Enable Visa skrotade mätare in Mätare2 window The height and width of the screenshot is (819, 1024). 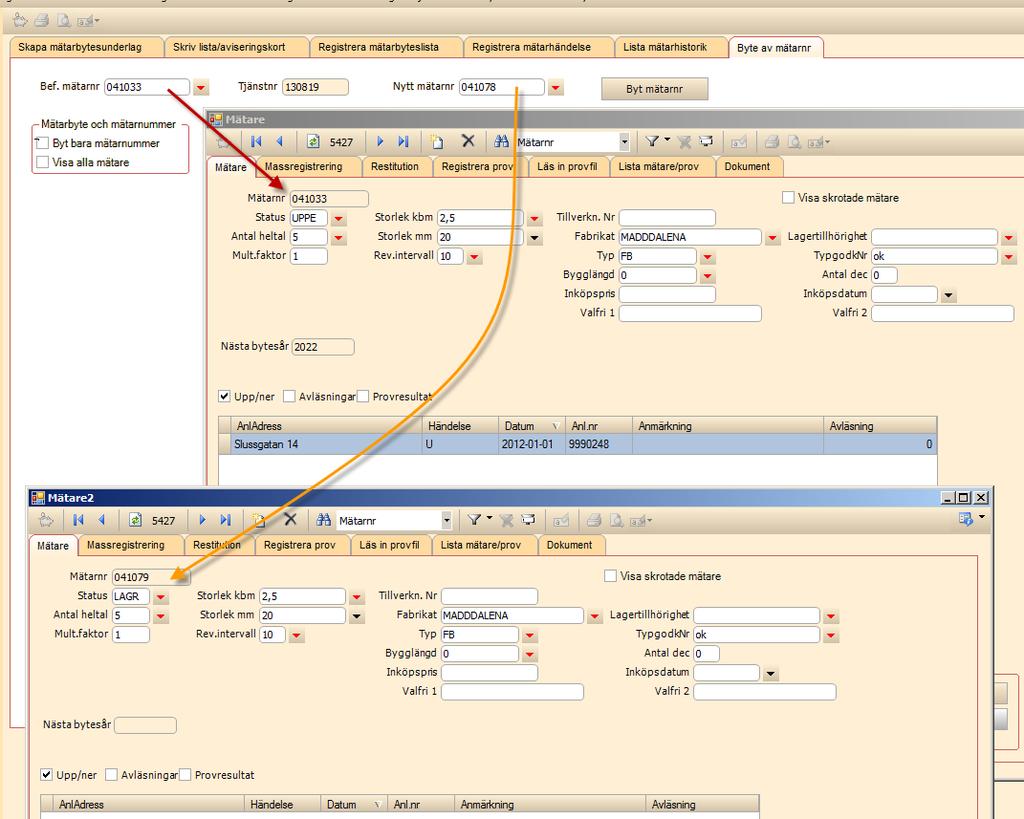click(611, 576)
